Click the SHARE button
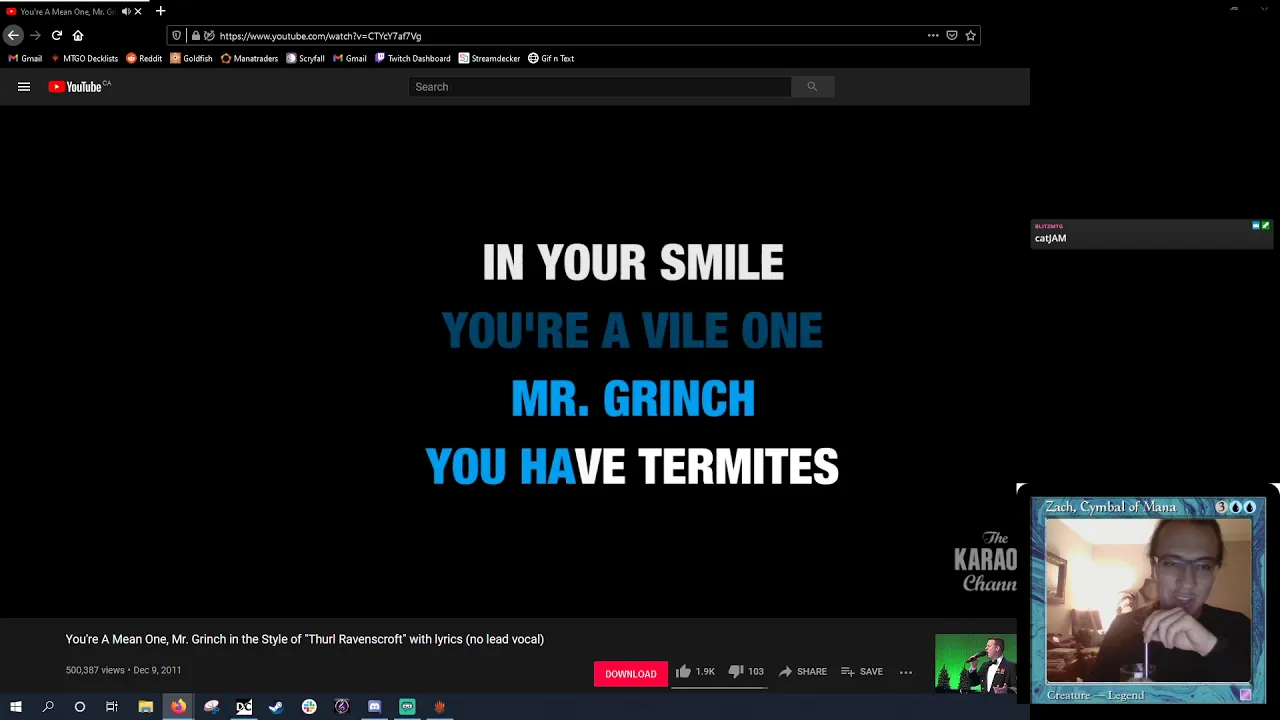 tap(802, 672)
